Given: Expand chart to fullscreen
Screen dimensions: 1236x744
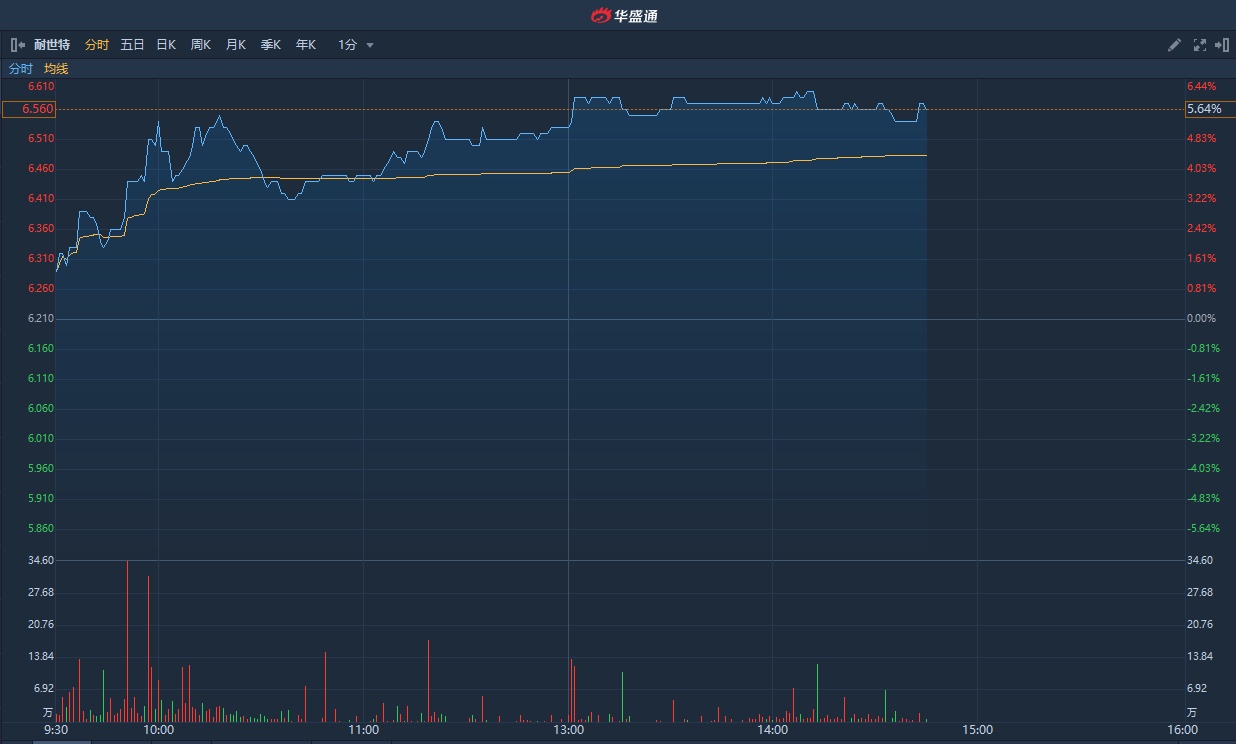Looking at the screenshot, I should pyautogui.click(x=1199, y=45).
